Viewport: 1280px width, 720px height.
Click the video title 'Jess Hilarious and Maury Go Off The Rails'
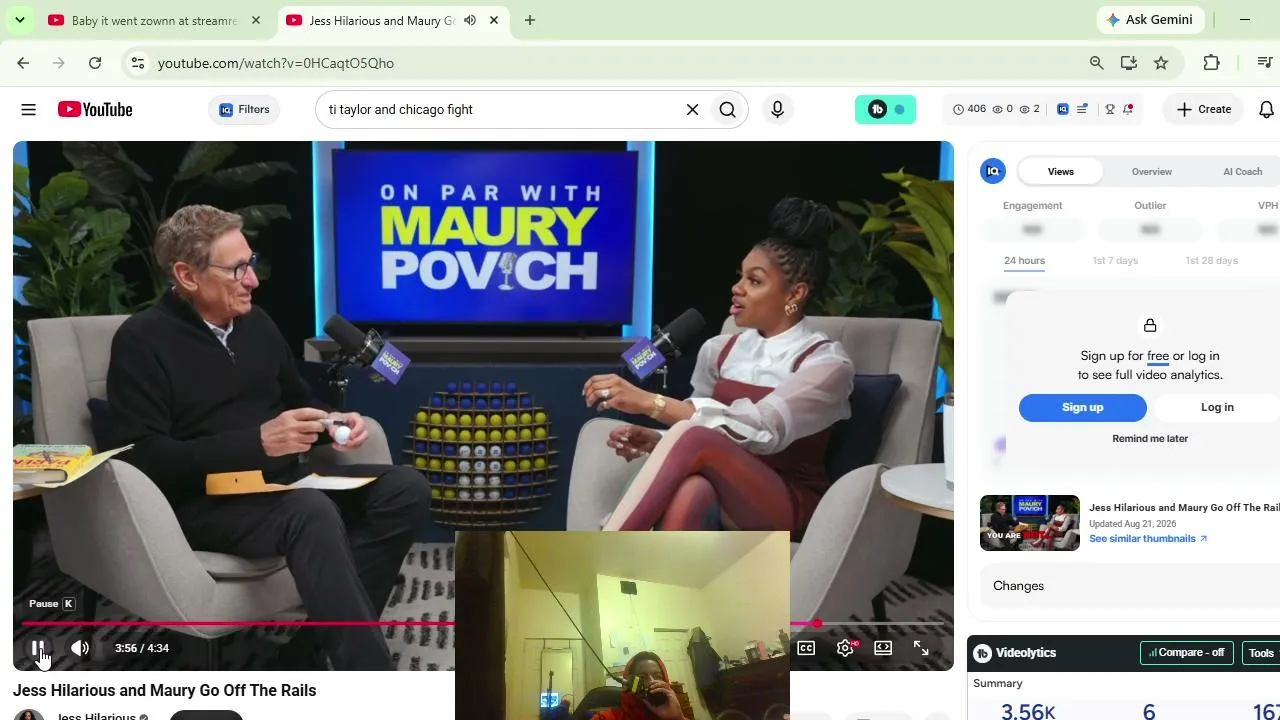(x=165, y=690)
